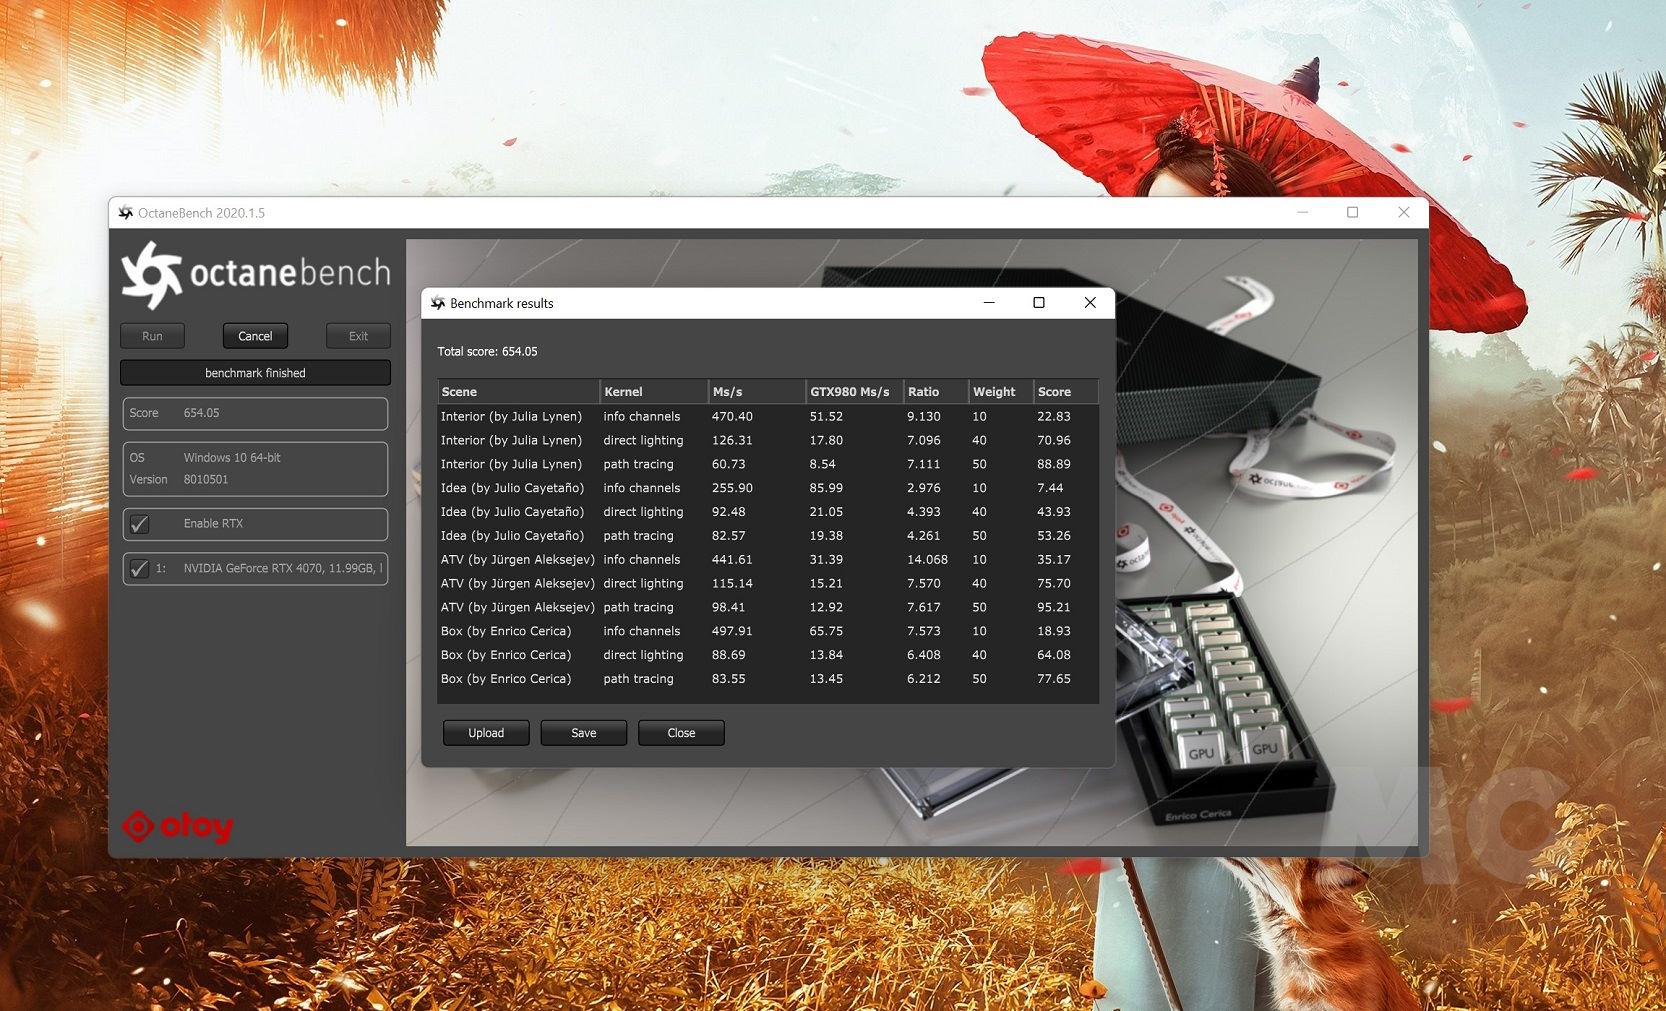This screenshot has width=1666, height=1011.
Task: Minimize the Benchmark results dialog
Action: 989,303
